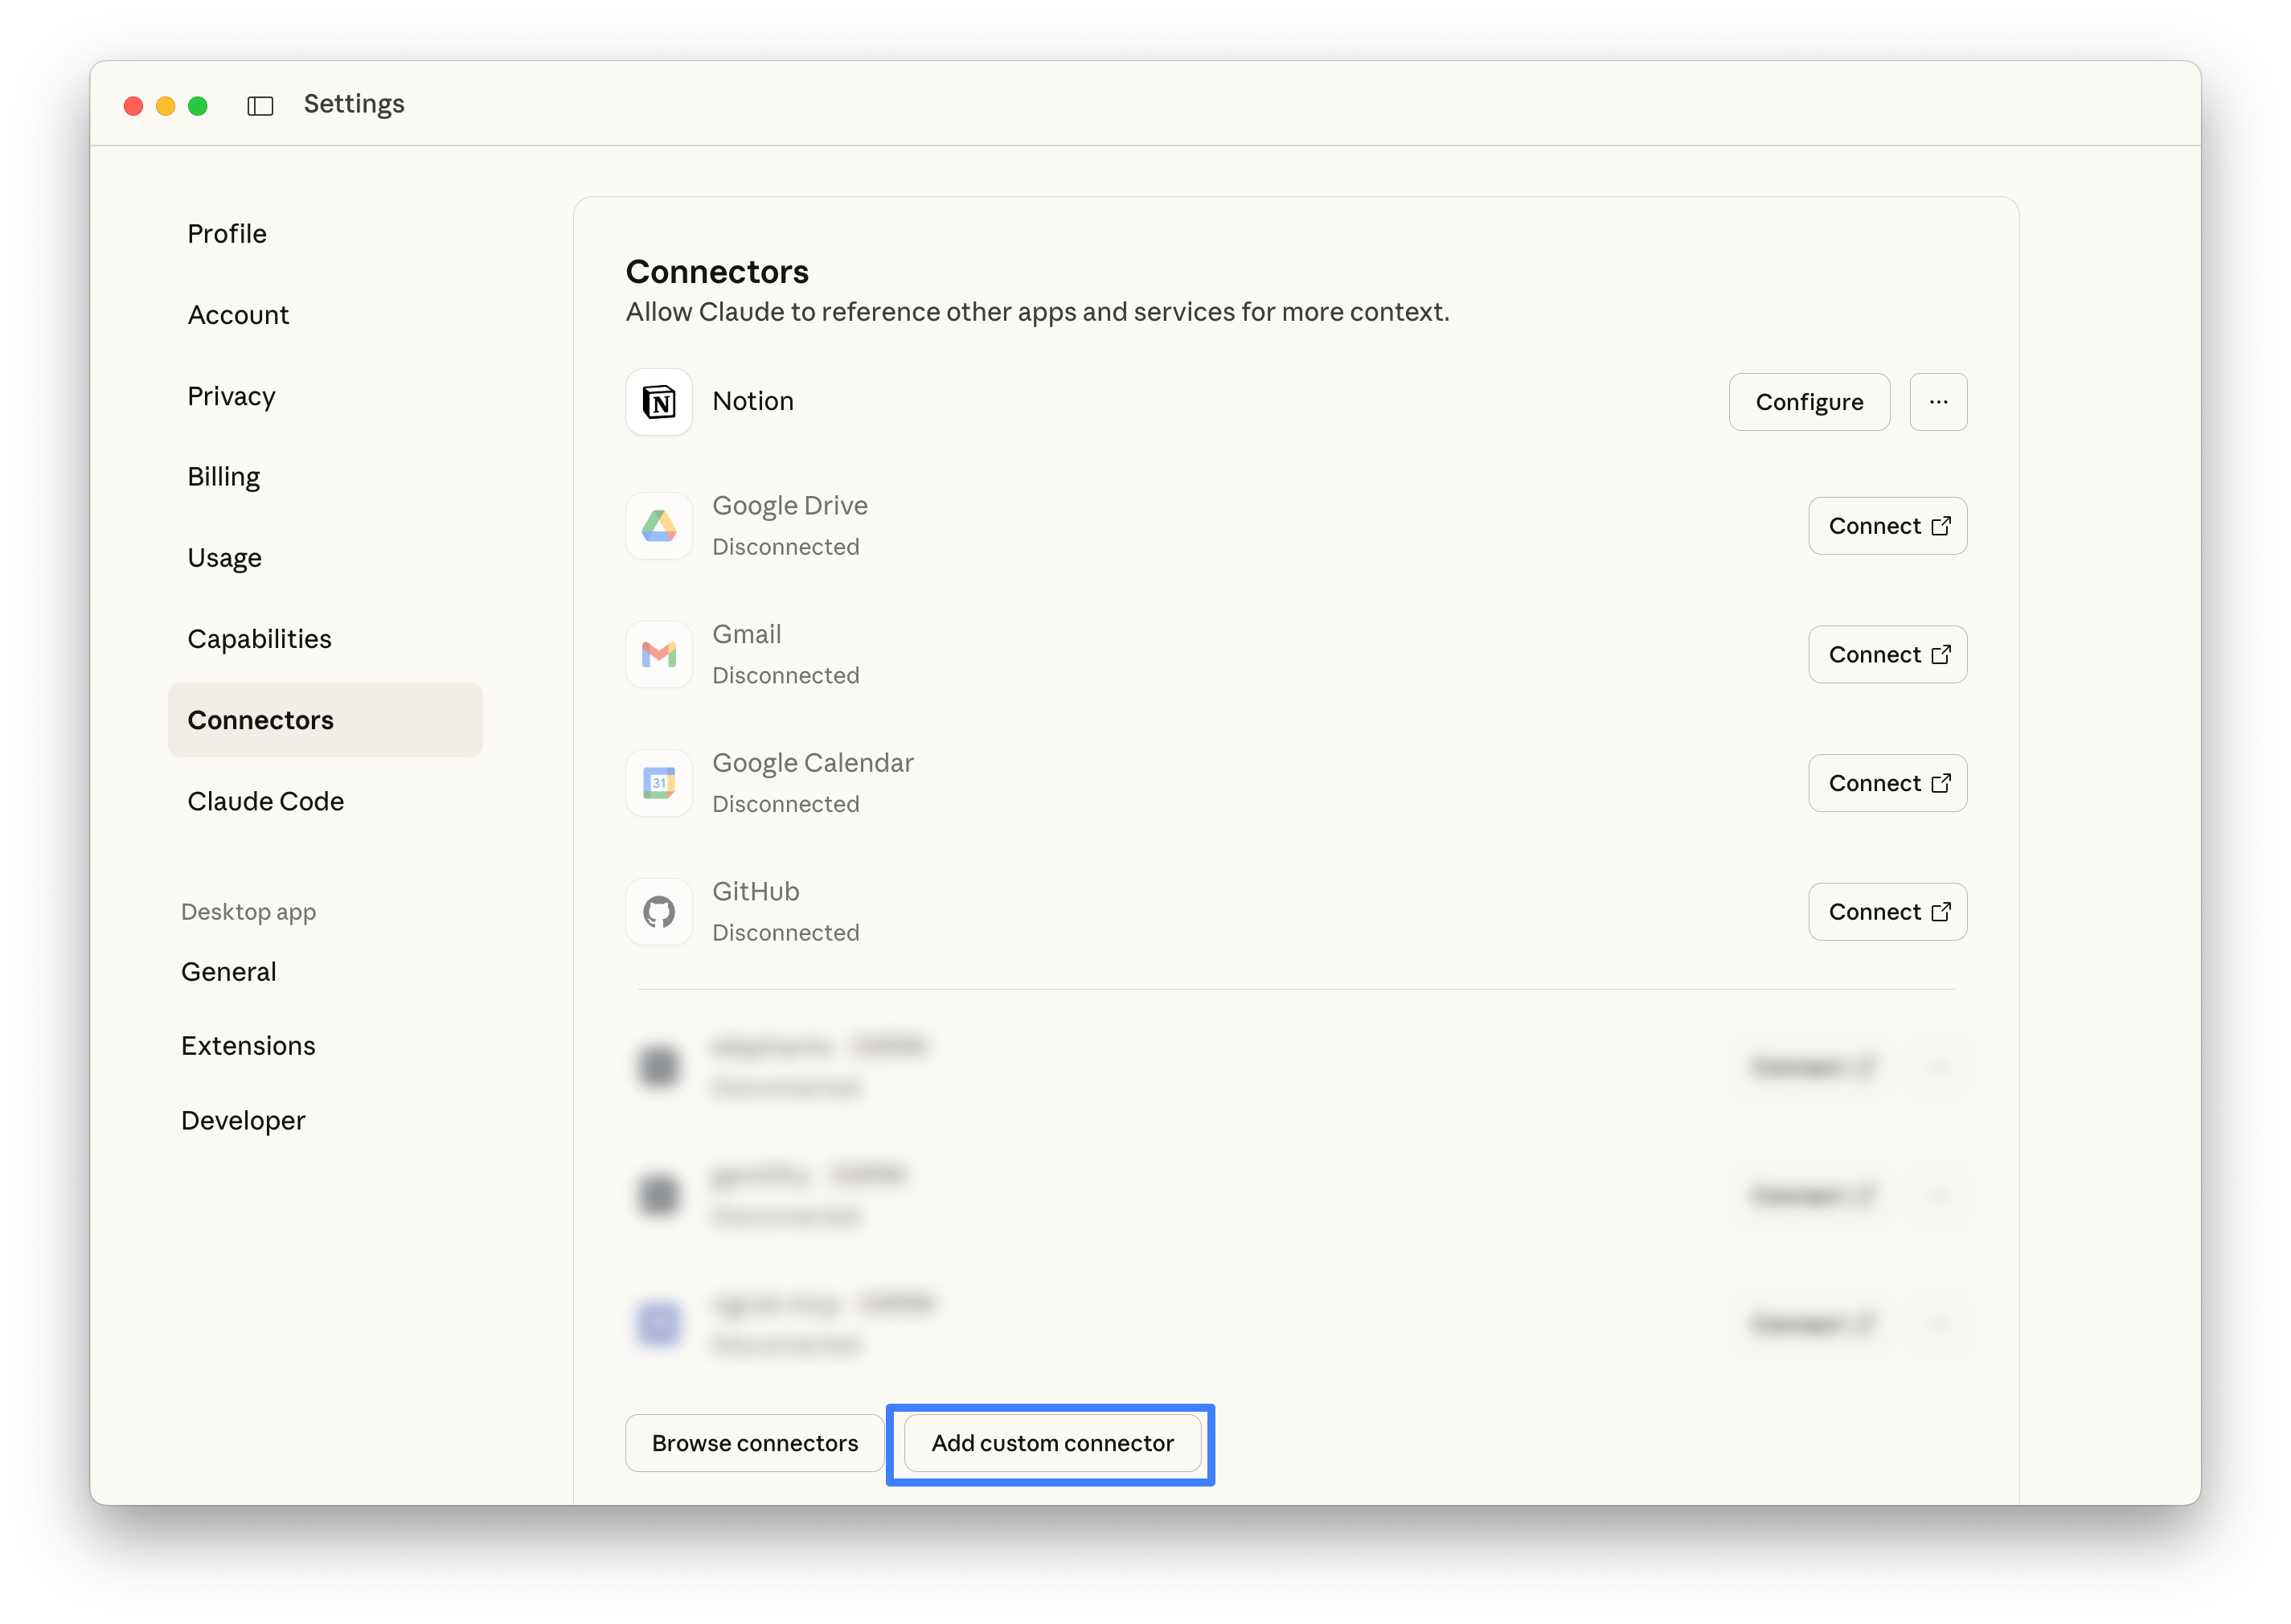Open the Privacy settings section
Viewport: 2291px width, 1624px height.
pos(231,396)
